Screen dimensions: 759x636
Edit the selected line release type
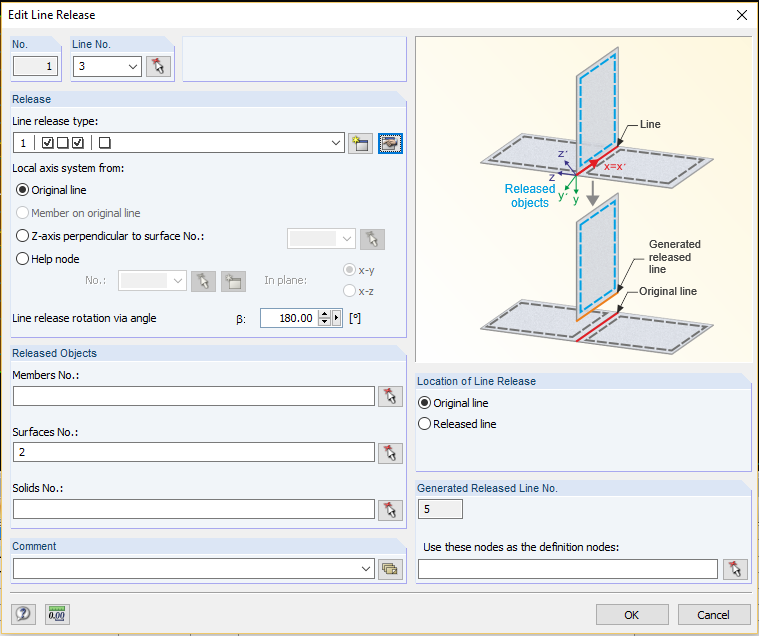point(390,143)
